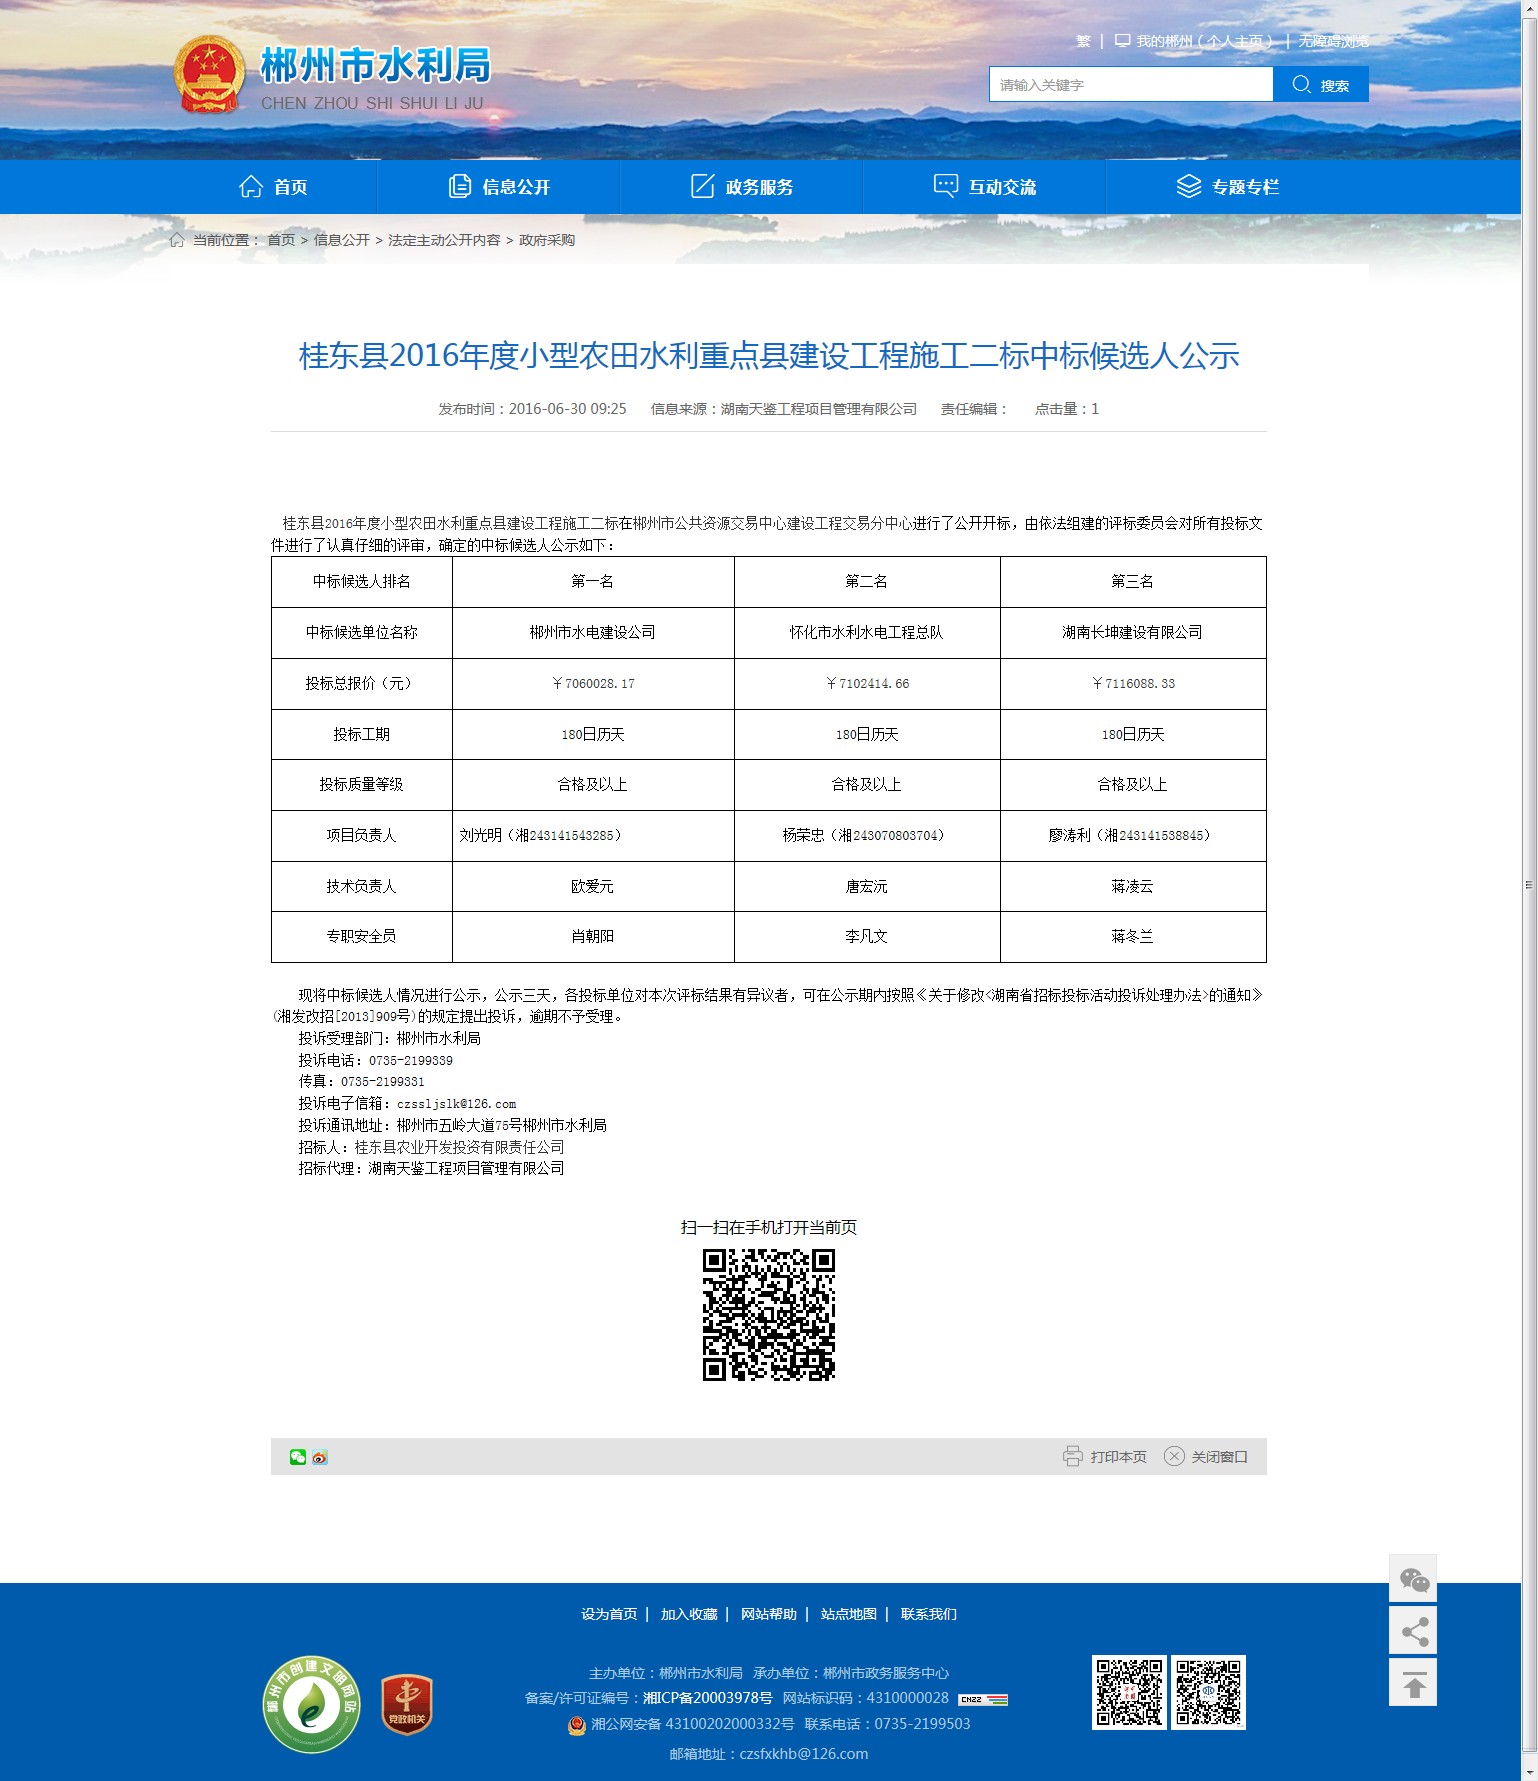Click table cell 欧爱元
This screenshot has width=1538, height=1781.
point(593,886)
